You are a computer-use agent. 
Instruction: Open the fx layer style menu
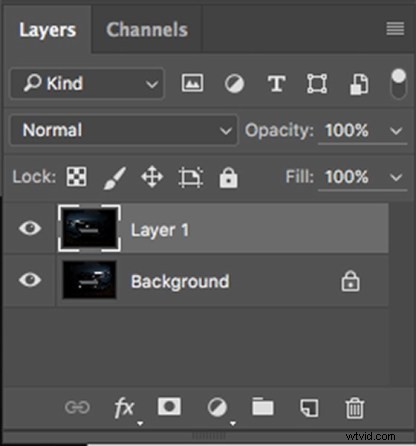pos(124,408)
